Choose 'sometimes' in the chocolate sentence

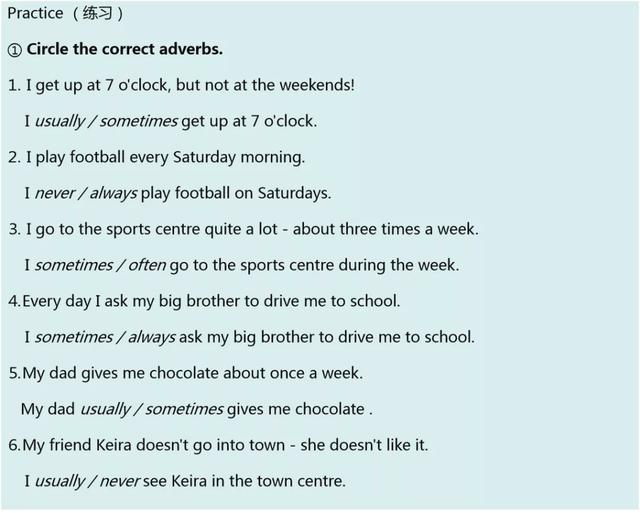tap(184, 409)
